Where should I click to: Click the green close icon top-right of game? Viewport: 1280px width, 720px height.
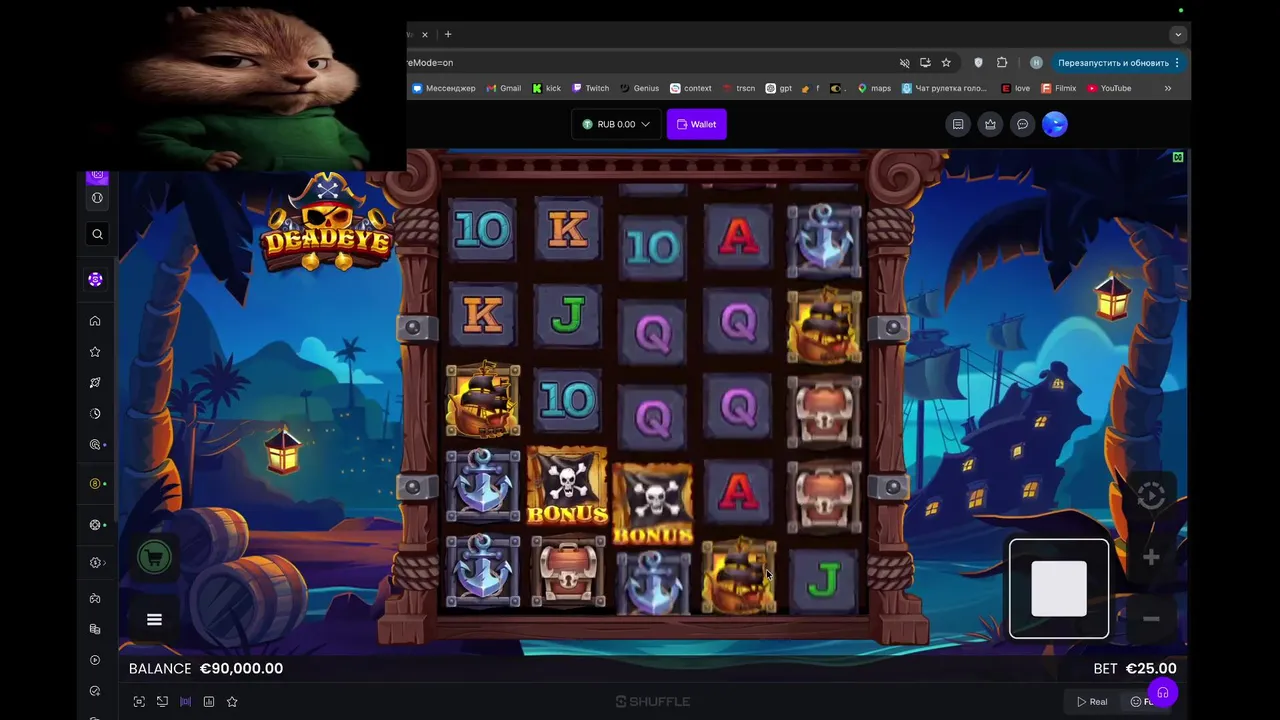pos(1178,157)
